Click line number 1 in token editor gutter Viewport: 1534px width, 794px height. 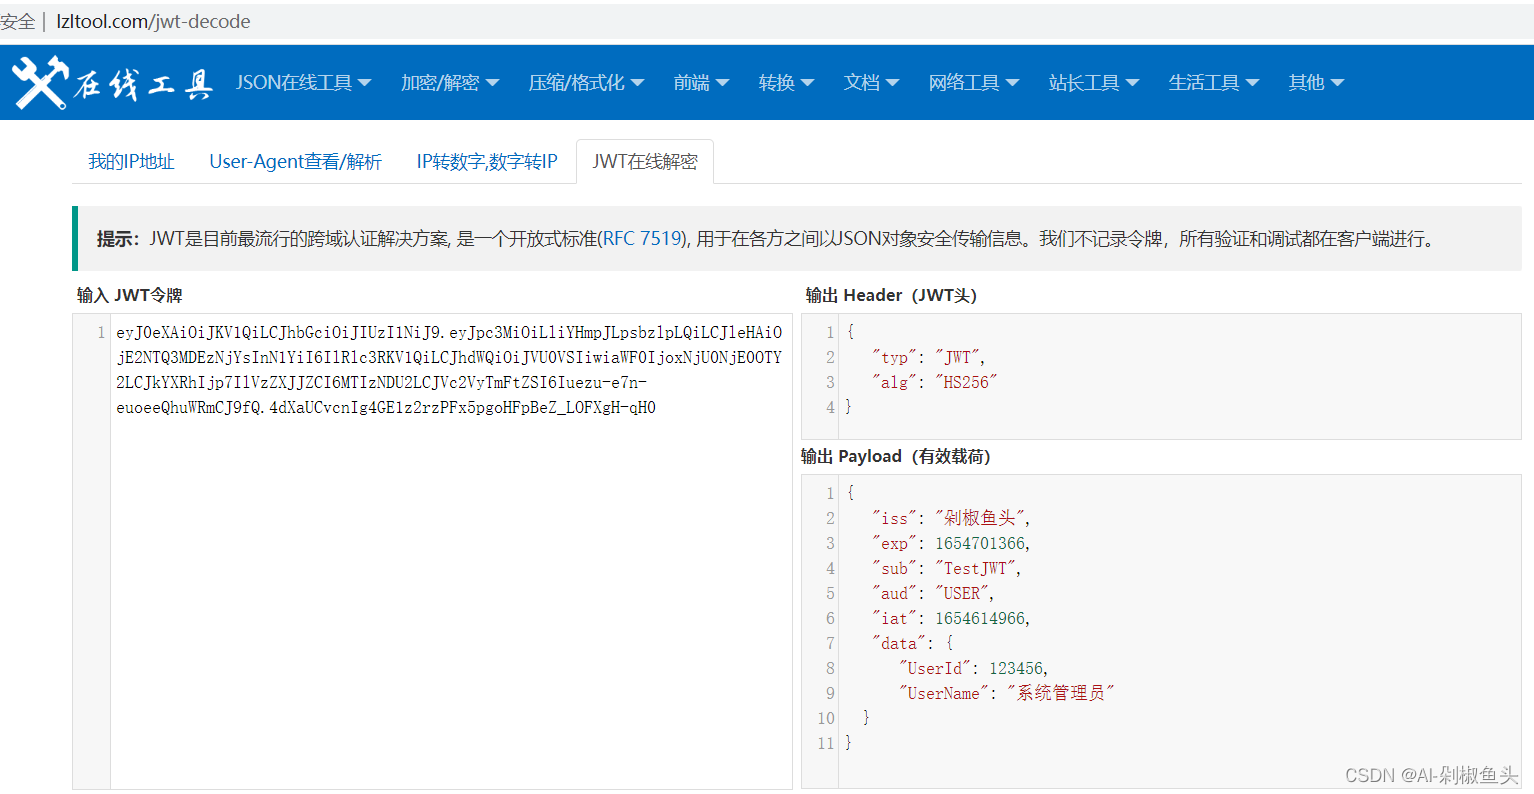101,332
